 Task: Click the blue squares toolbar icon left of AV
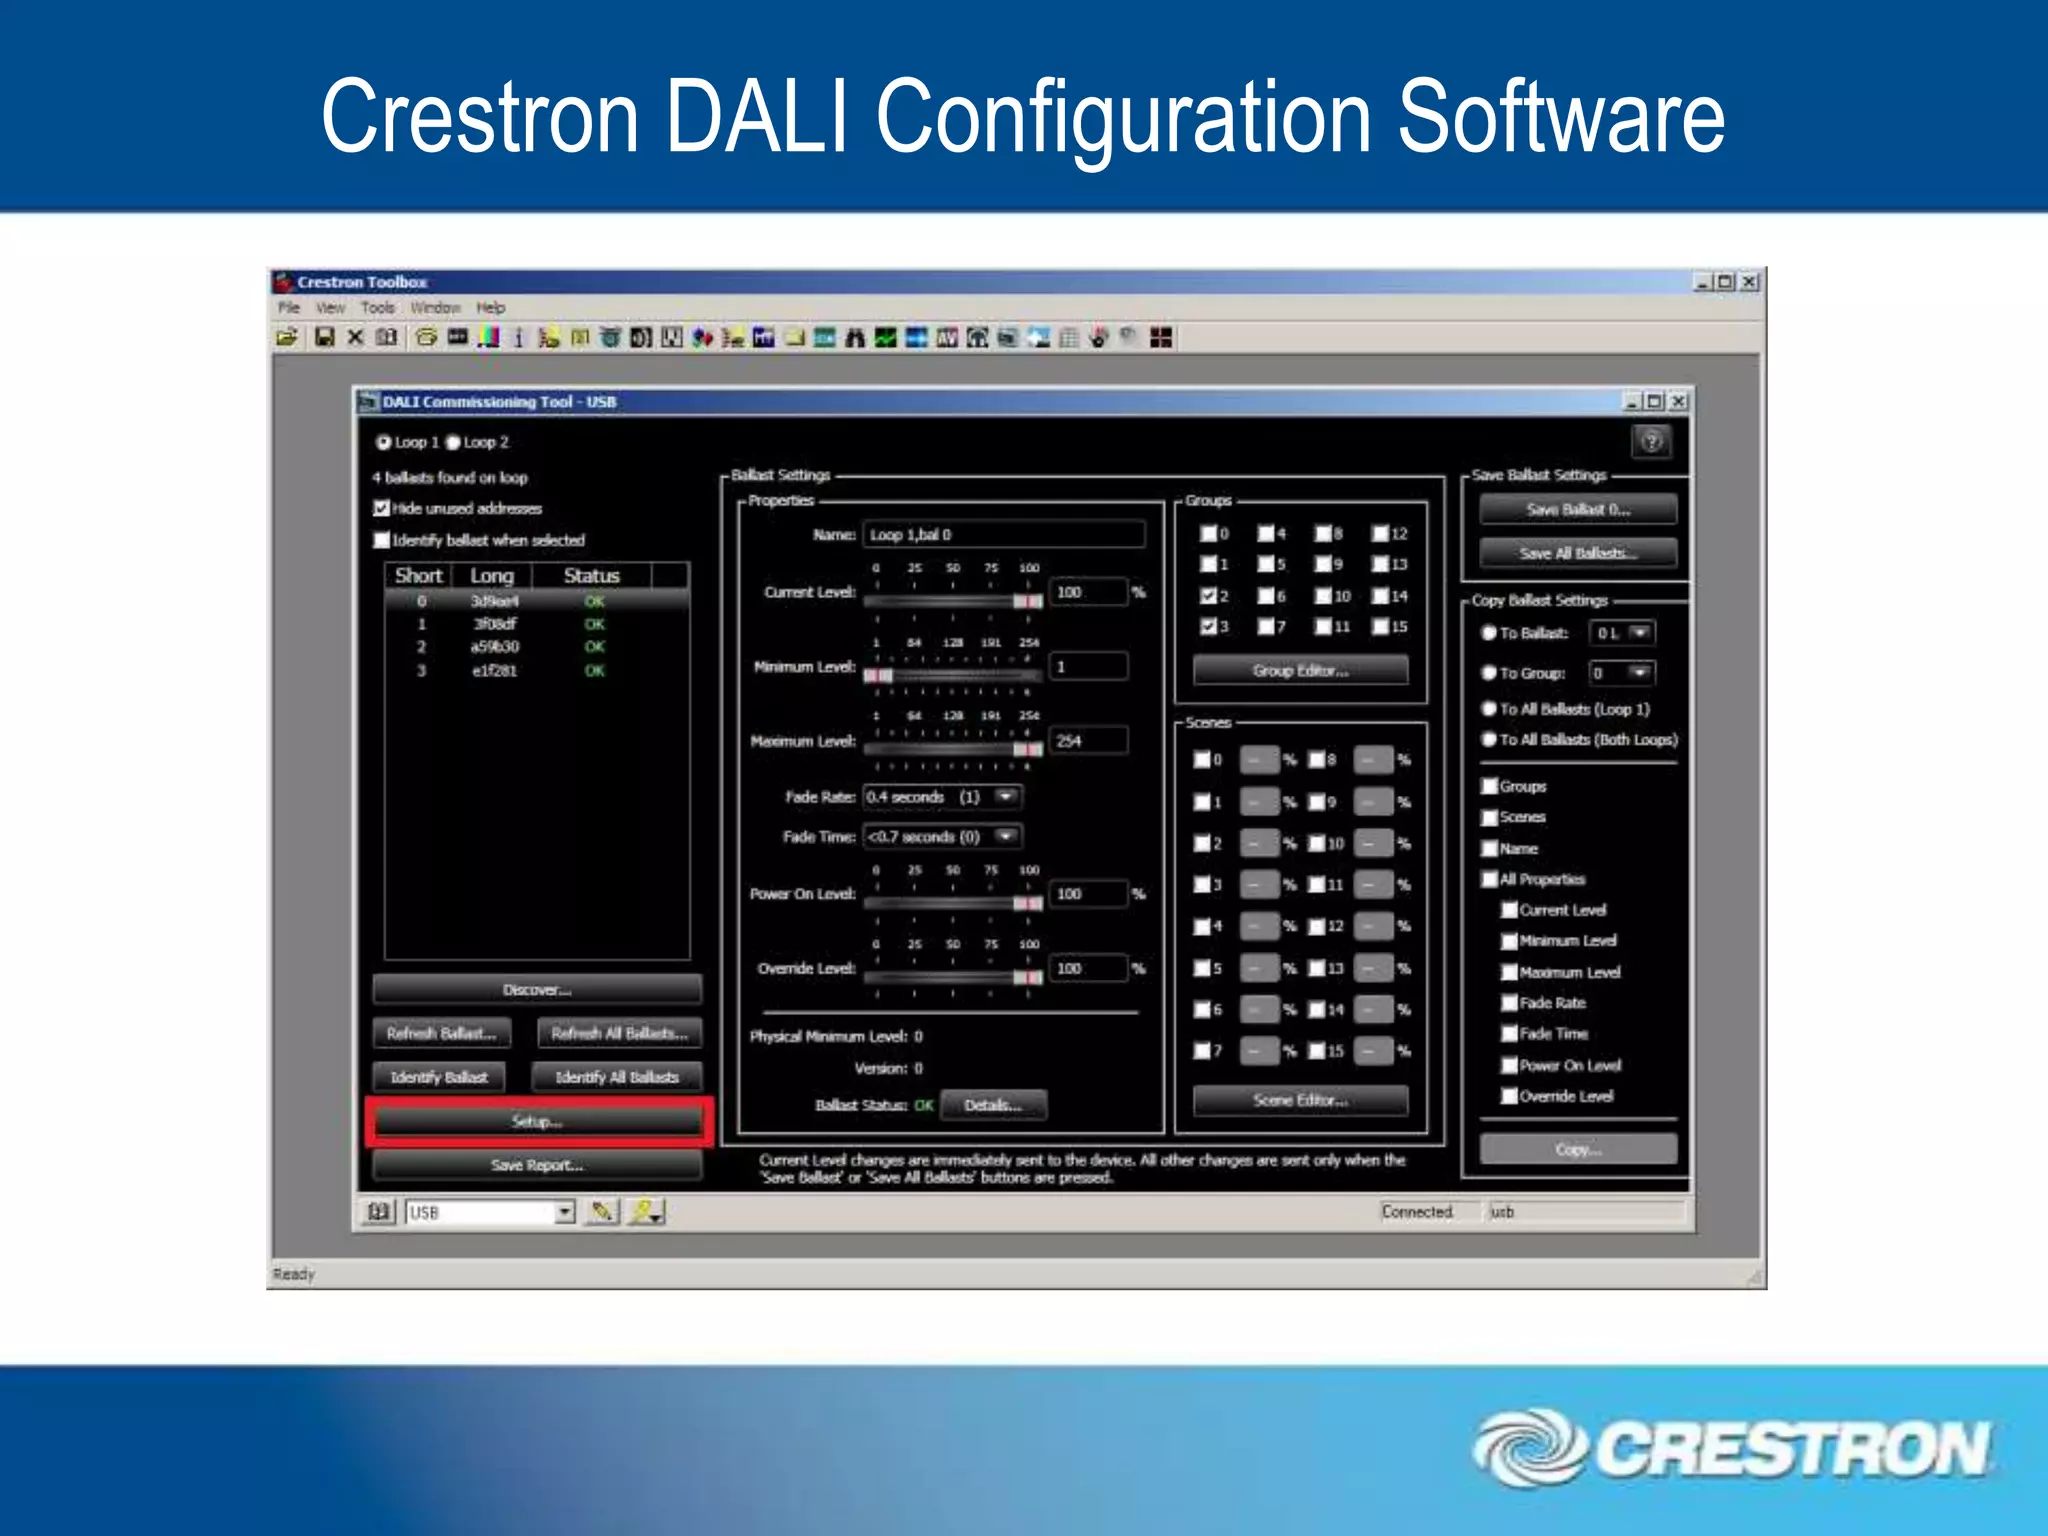pyautogui.click(x=915, y=338)
